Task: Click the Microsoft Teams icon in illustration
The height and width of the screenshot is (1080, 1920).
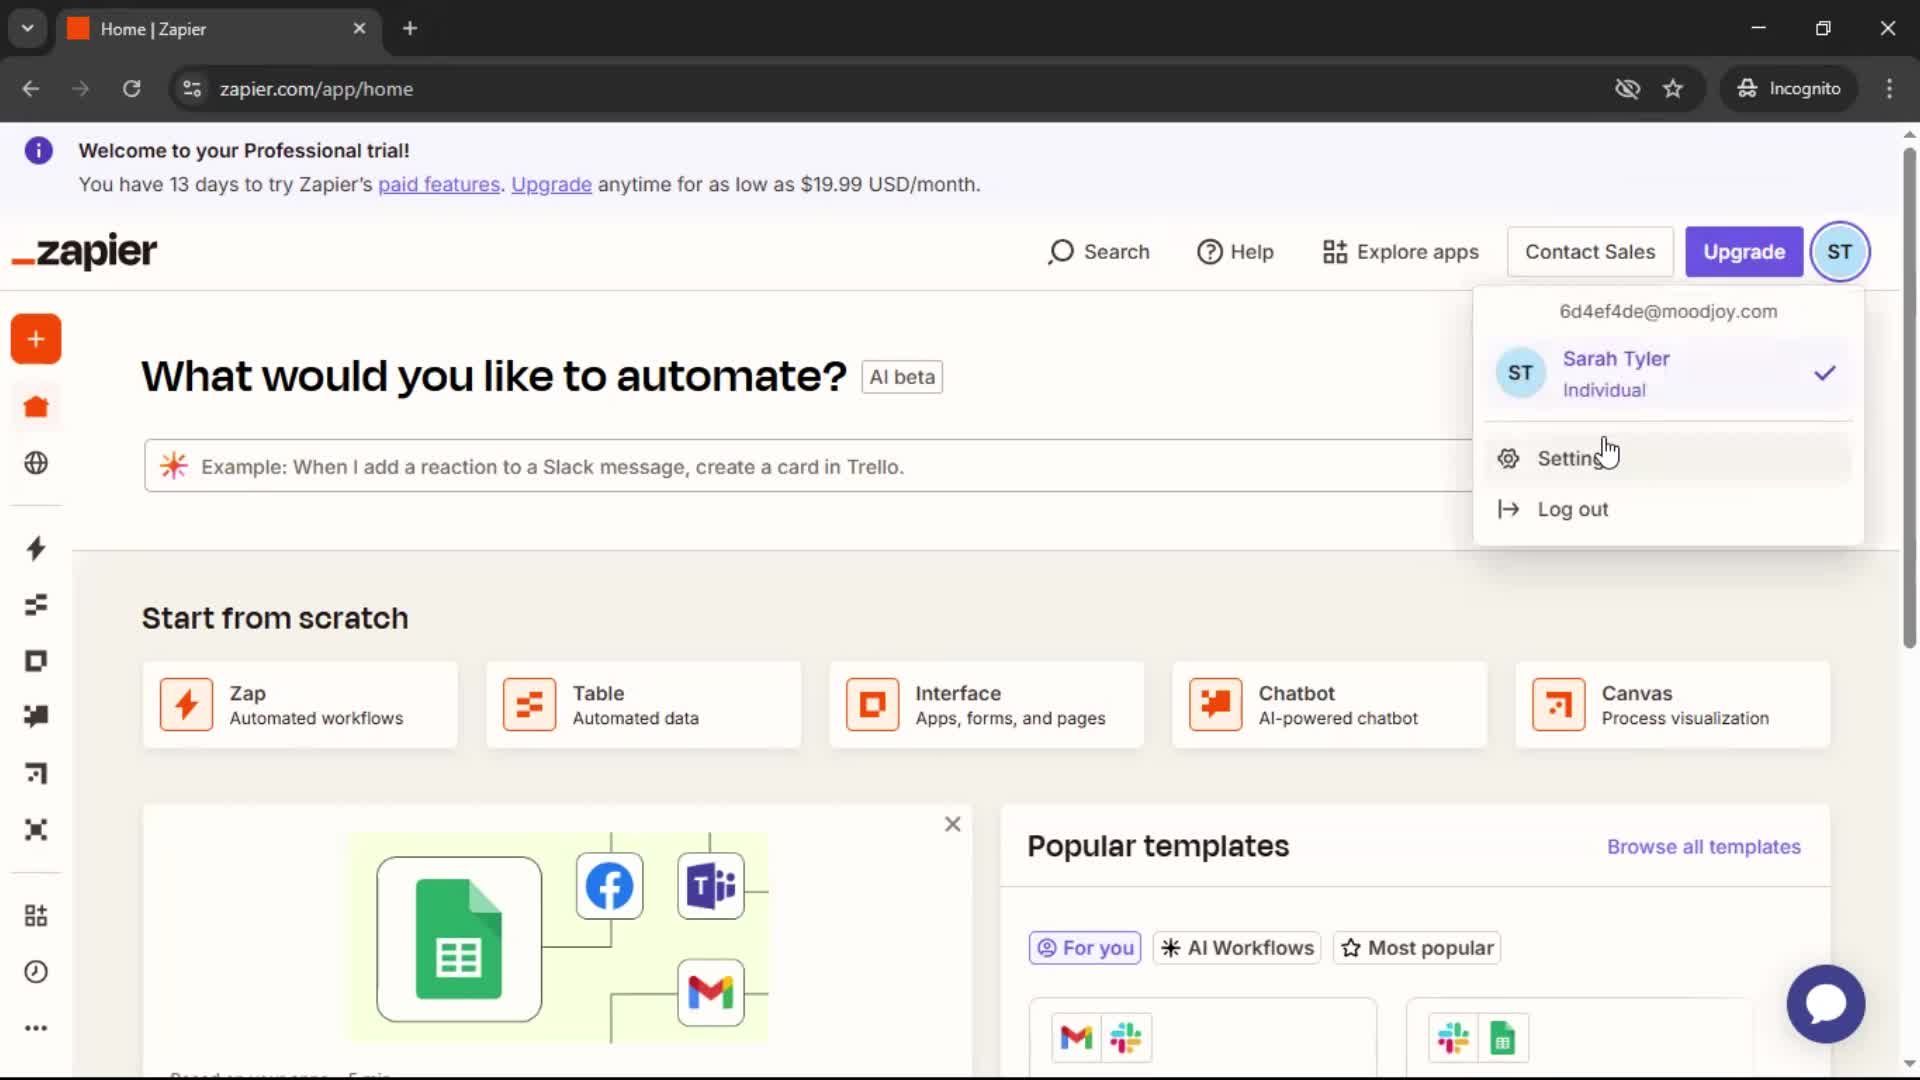Action: pos(711,886)
